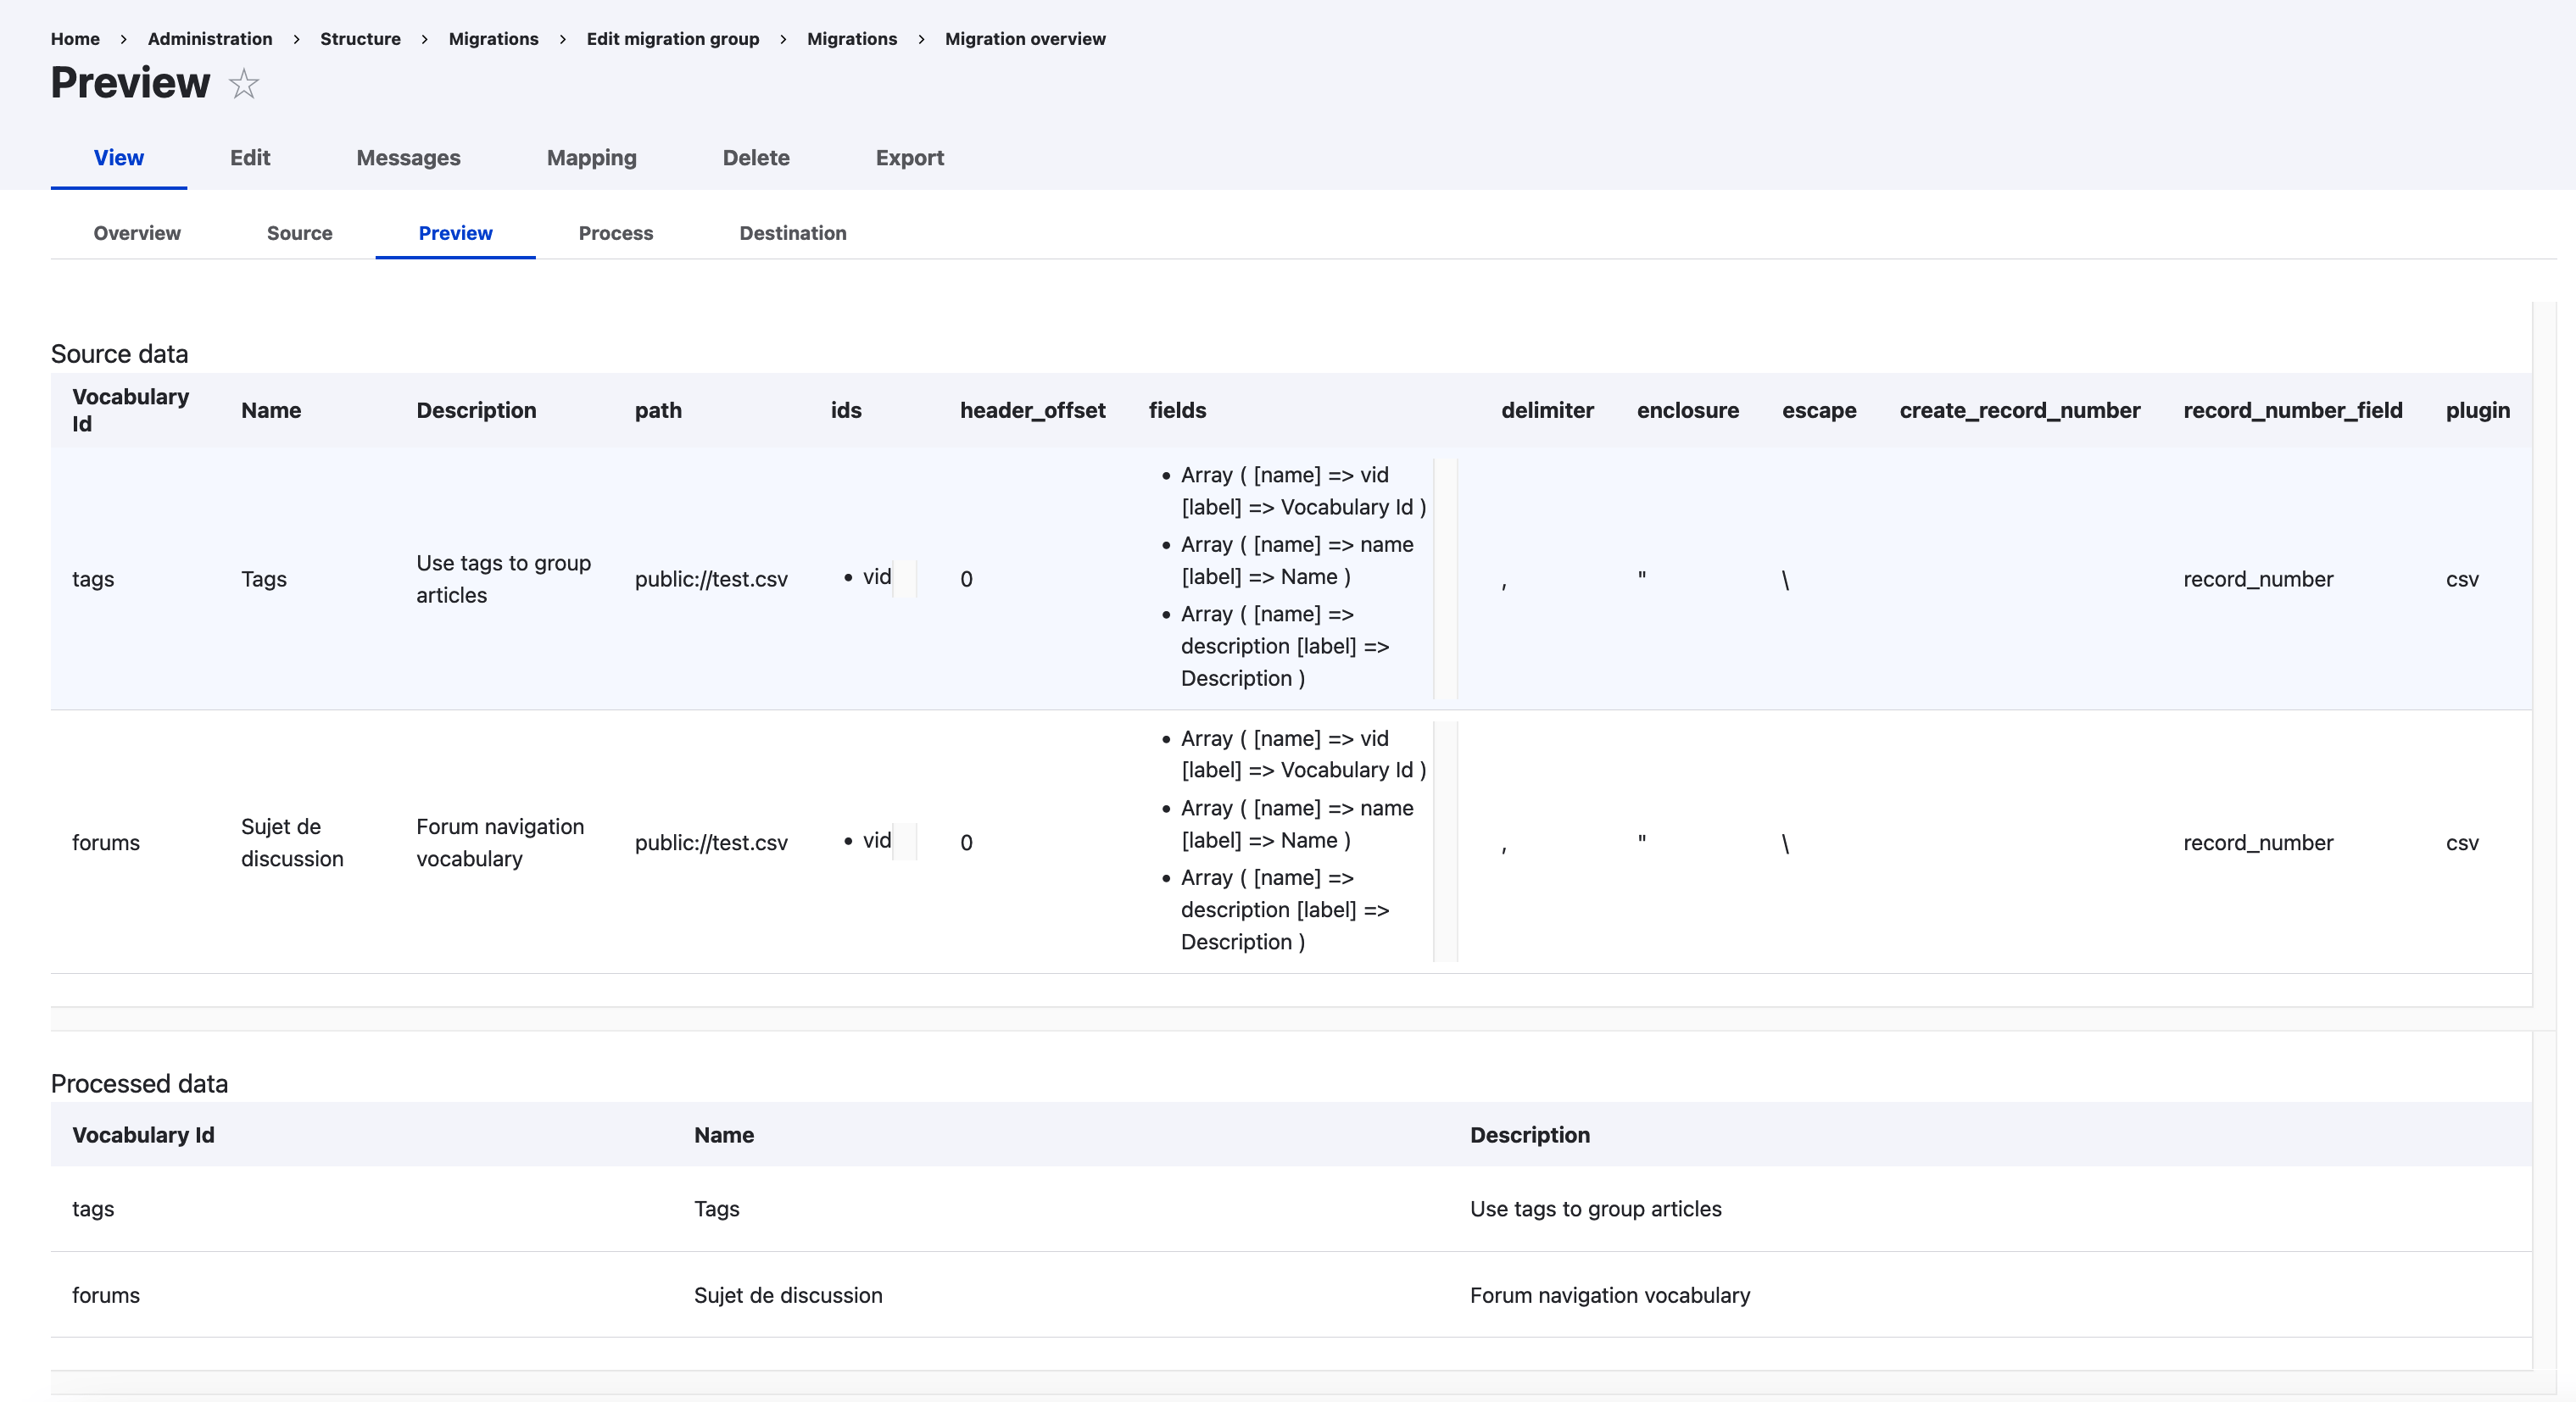The height and width of the screenshot is (1402, 2576).
Task: Select the Destination secondary tab
Action: point(792,233)
